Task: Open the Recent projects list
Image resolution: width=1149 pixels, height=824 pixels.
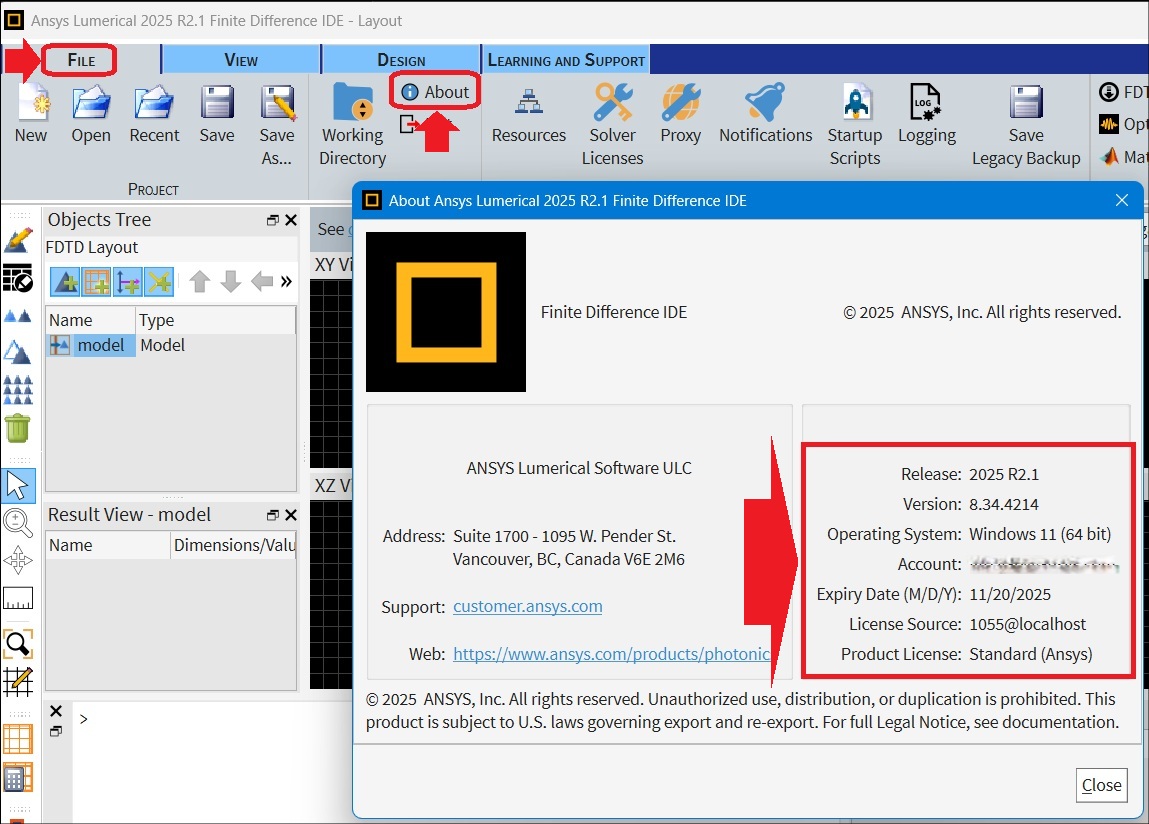Action: point(154,106)
